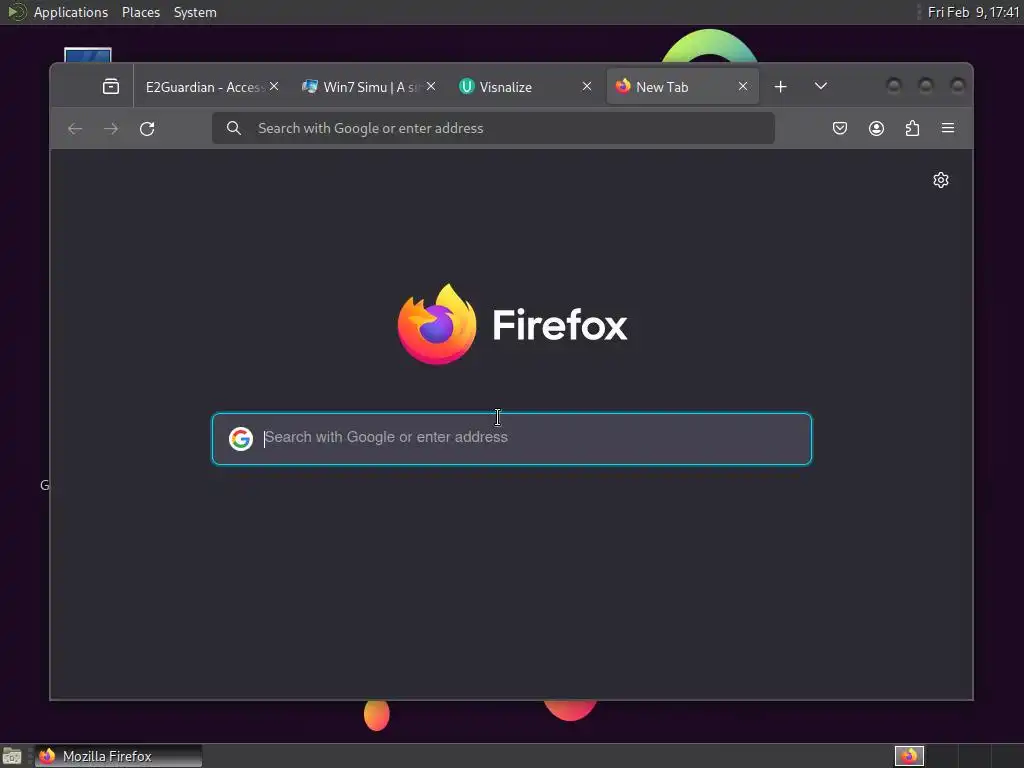The width and height of the screenshot is (1024, 768).
Task: Open the hamburger application menu
Action: [948, 128]
